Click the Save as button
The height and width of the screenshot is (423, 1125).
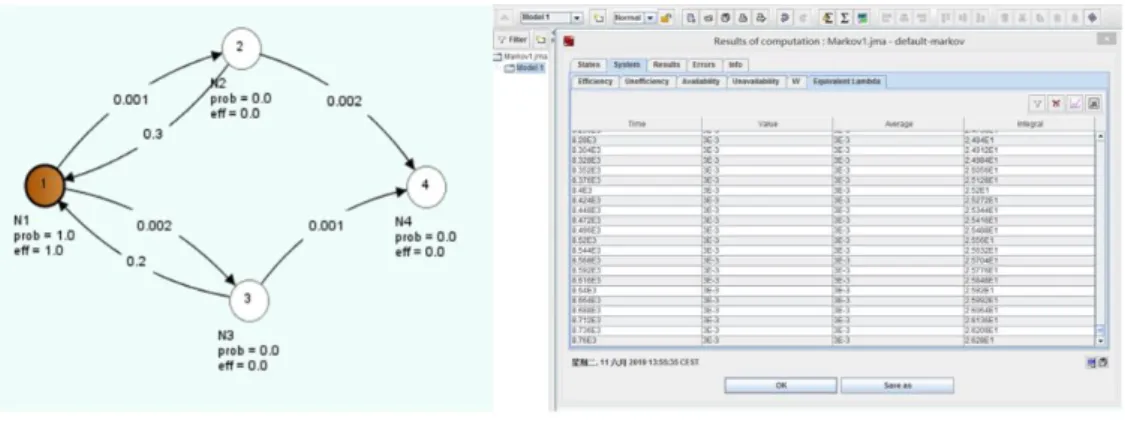pyautogui.click(x=897, y=385)
